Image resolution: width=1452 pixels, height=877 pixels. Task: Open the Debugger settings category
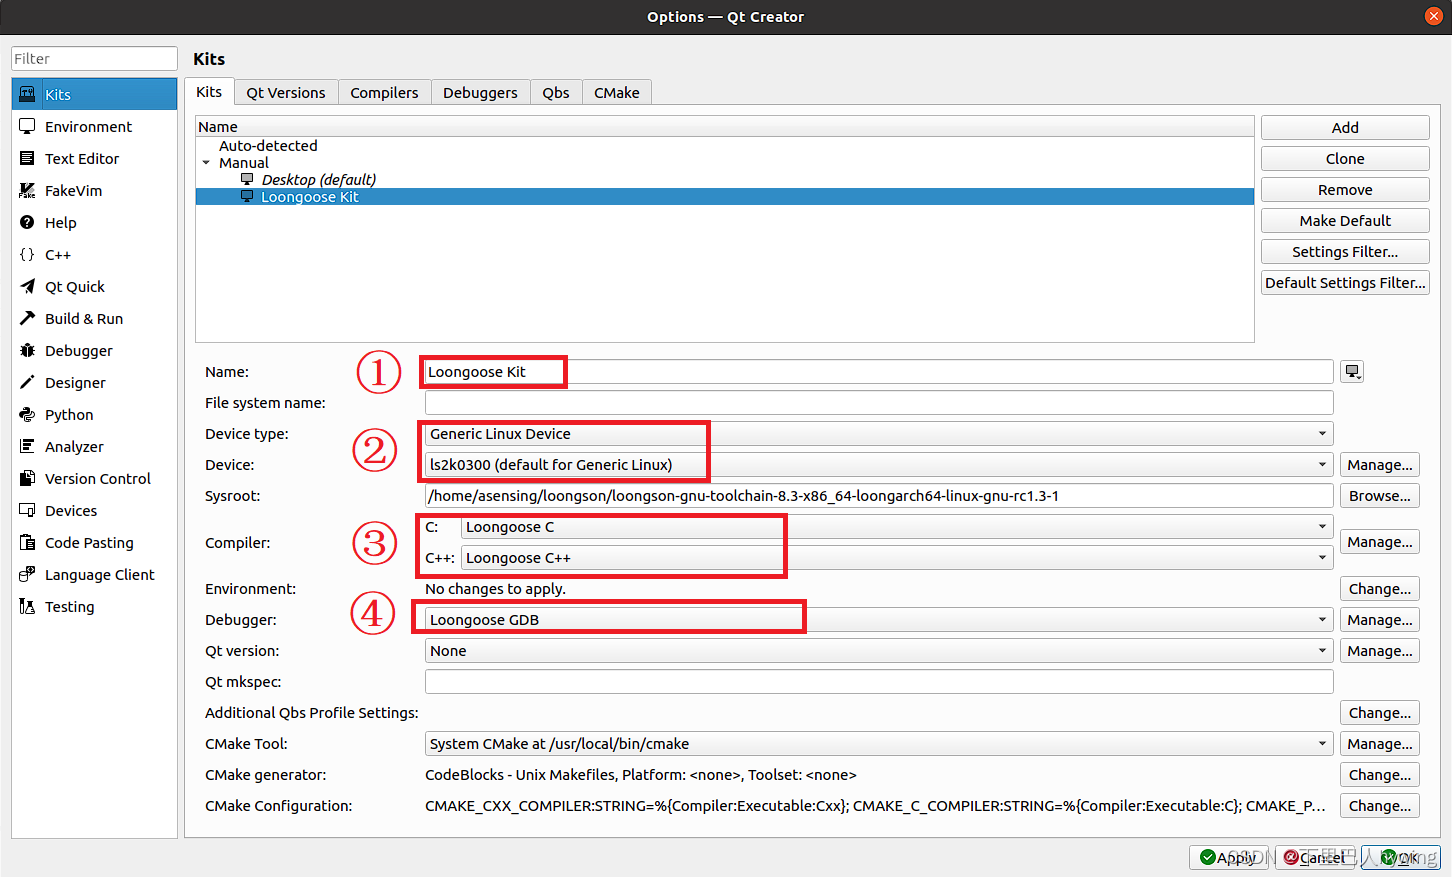click(x=94, y=350)
